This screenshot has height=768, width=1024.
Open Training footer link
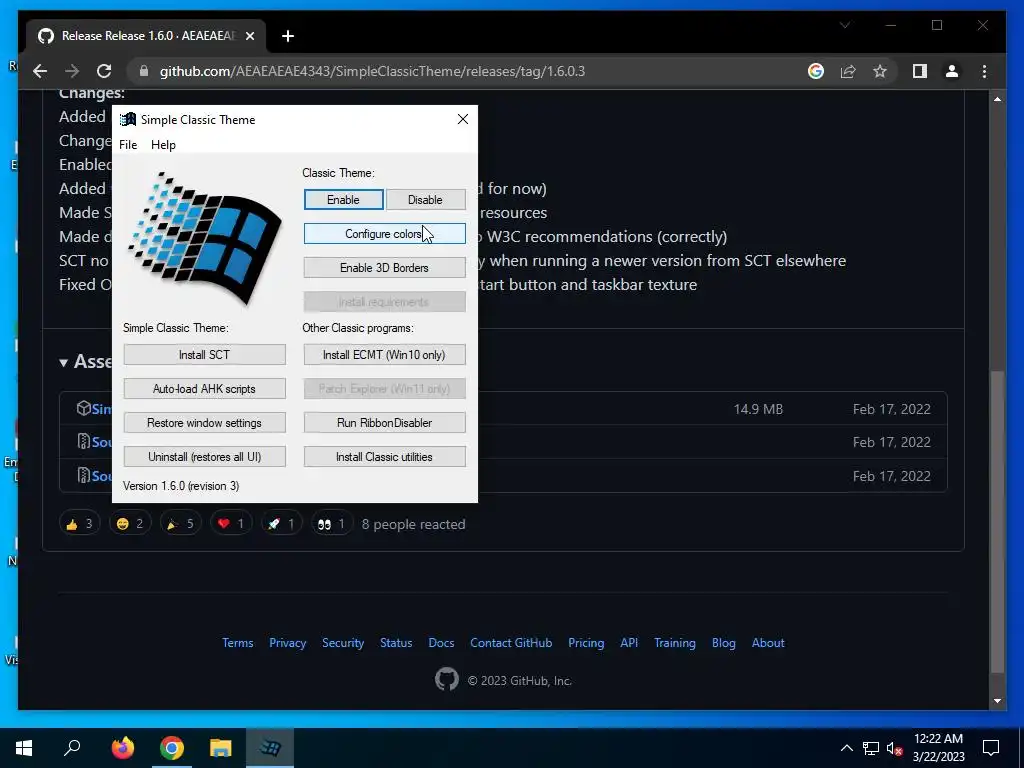coord(675,643)
